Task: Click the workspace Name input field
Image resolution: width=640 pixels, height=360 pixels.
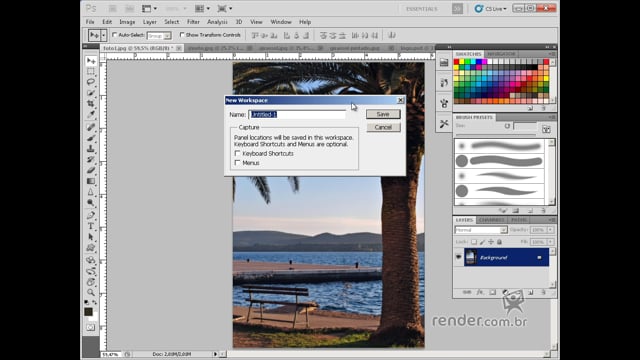Action: point(297,115)
